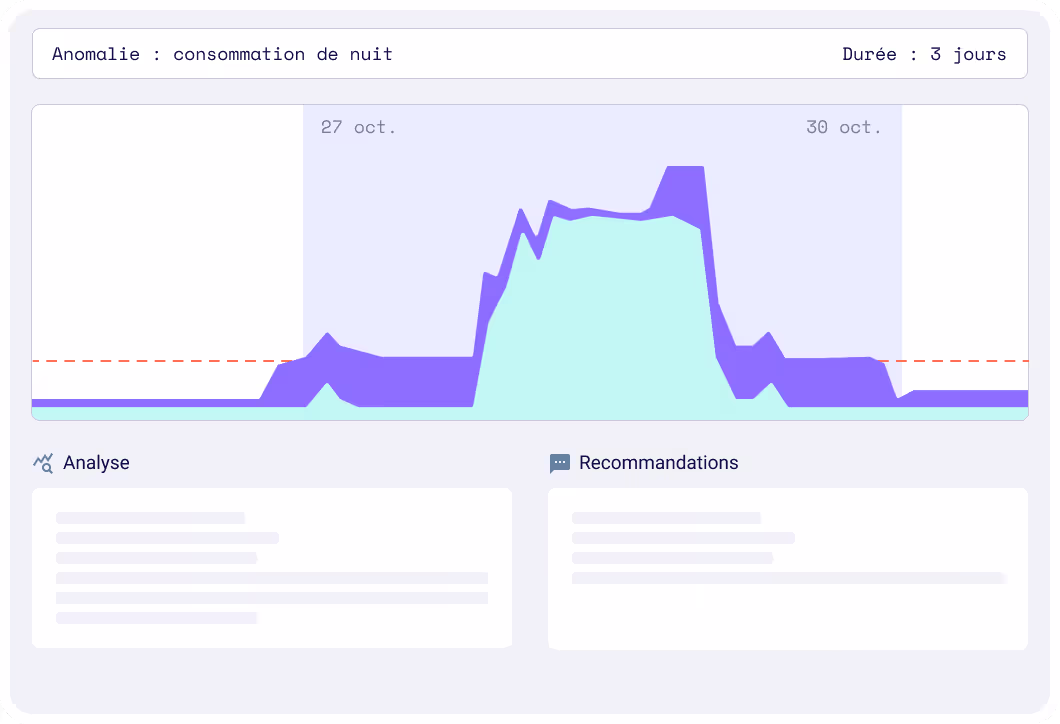Open the Analyse placeholder card
Screen dimensions: 1060x724
click(x=272, y=568)
